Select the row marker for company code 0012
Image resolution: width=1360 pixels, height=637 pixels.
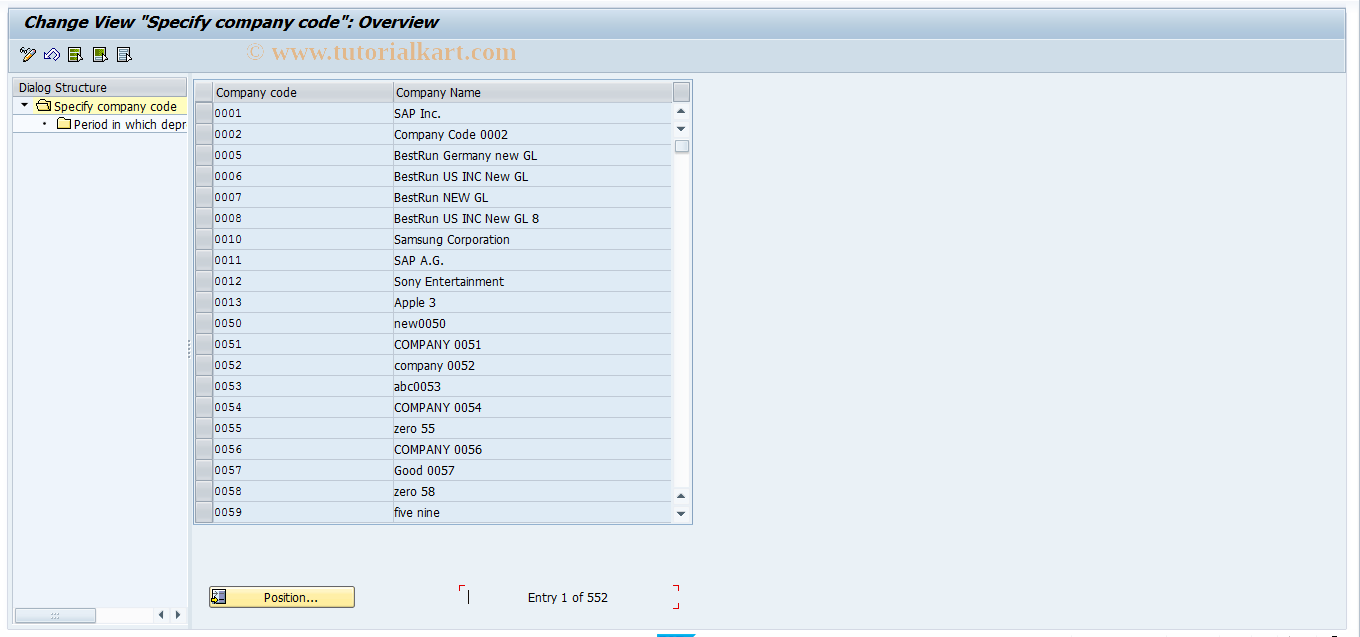tap(204, 281)
